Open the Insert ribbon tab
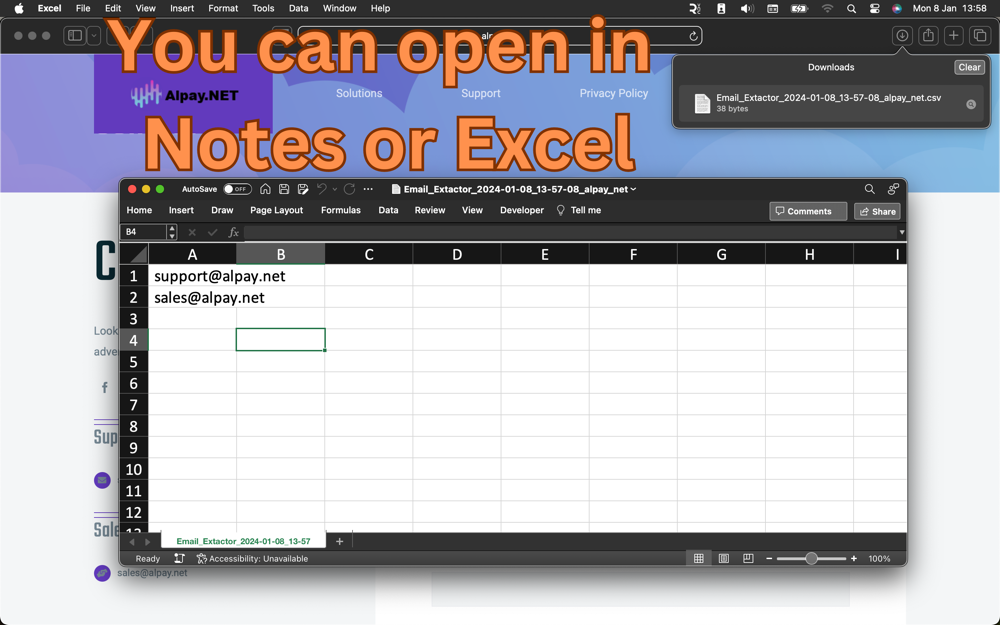The image size is (1000, 625). (x=181, y=210)
